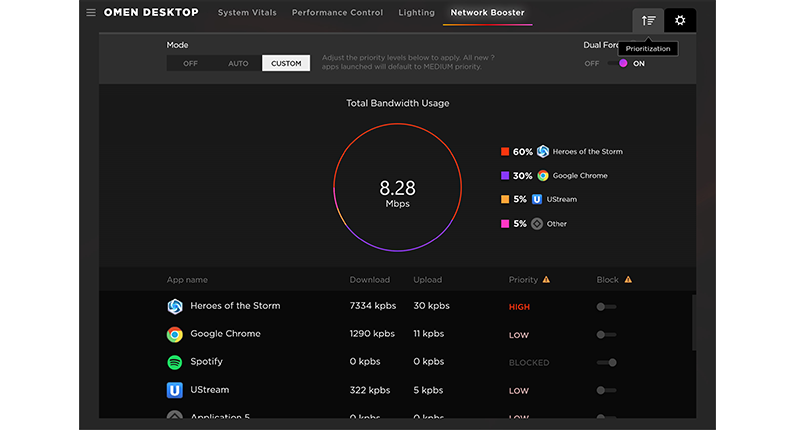Change LOW priority for Google Chrome

point(518,335)
